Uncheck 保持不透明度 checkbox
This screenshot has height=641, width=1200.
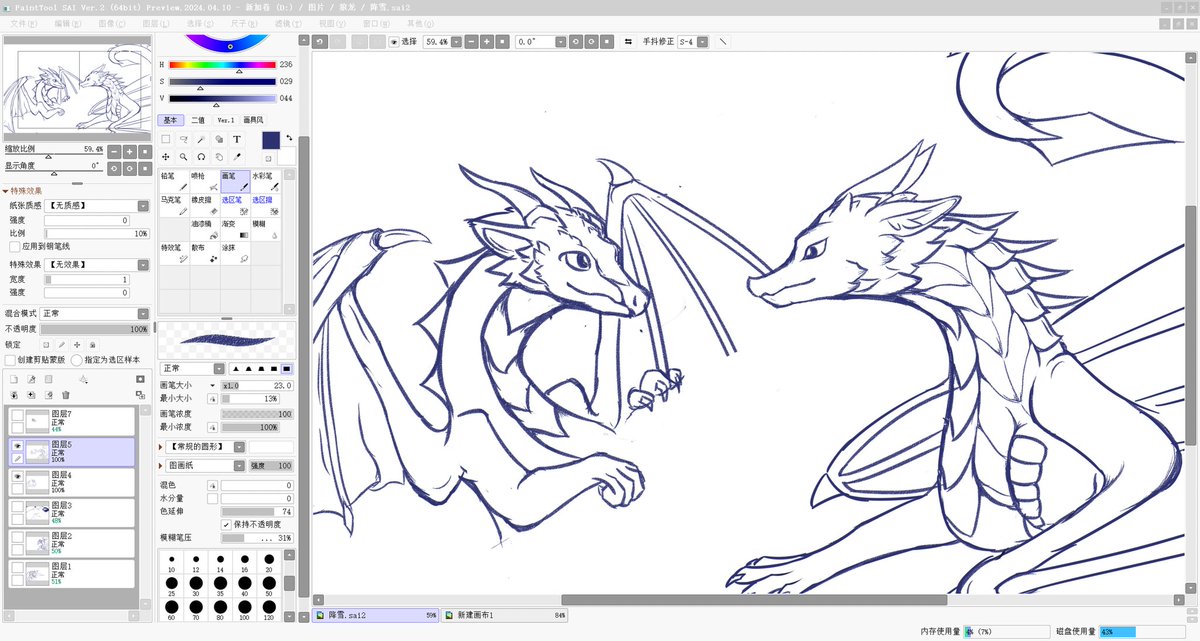click(226, 524)
